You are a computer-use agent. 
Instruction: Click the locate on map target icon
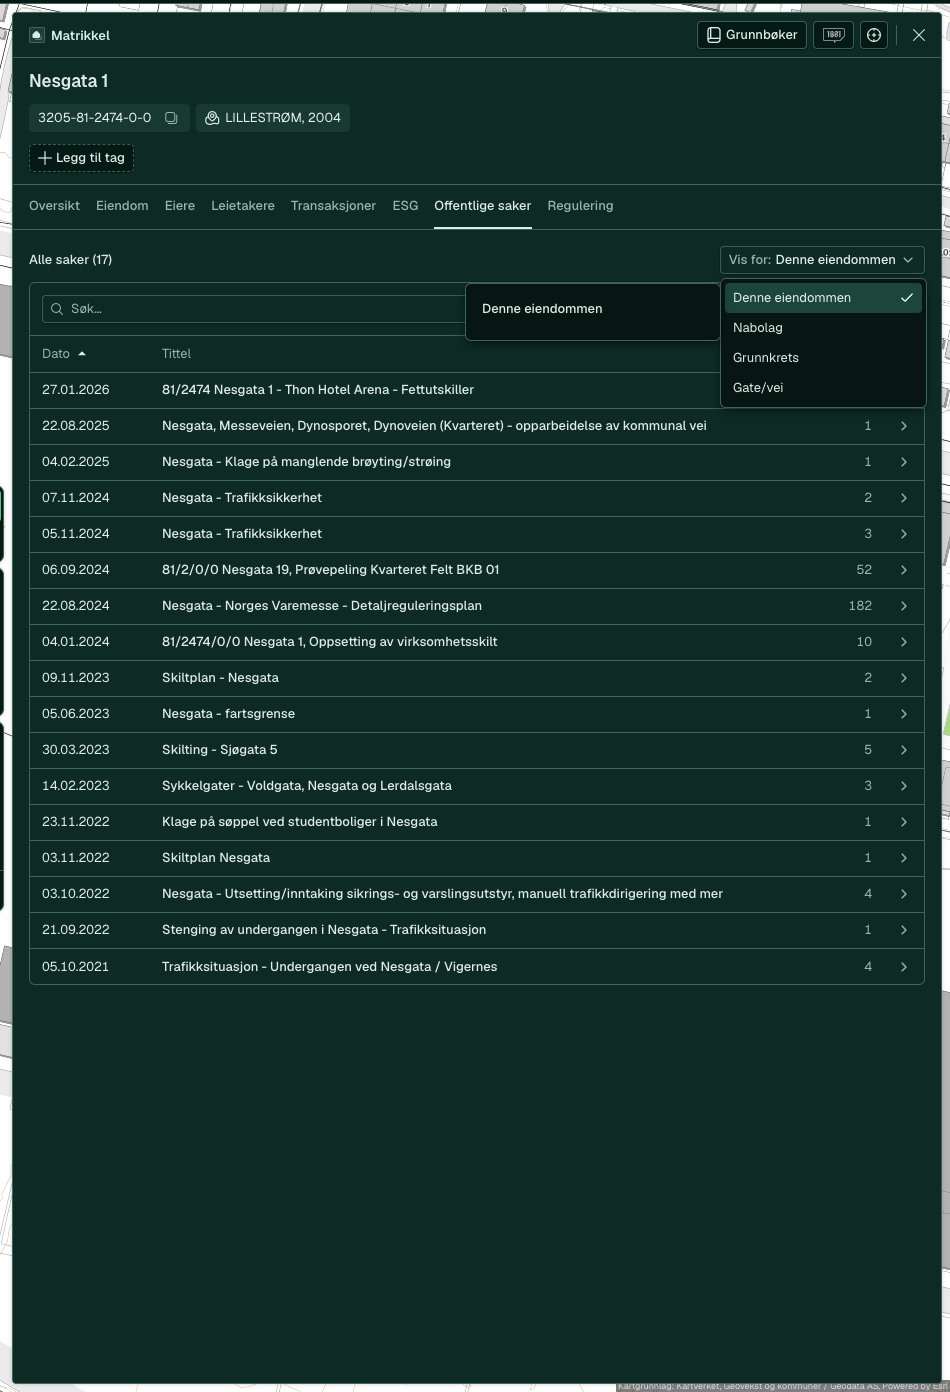click(874, 35)
